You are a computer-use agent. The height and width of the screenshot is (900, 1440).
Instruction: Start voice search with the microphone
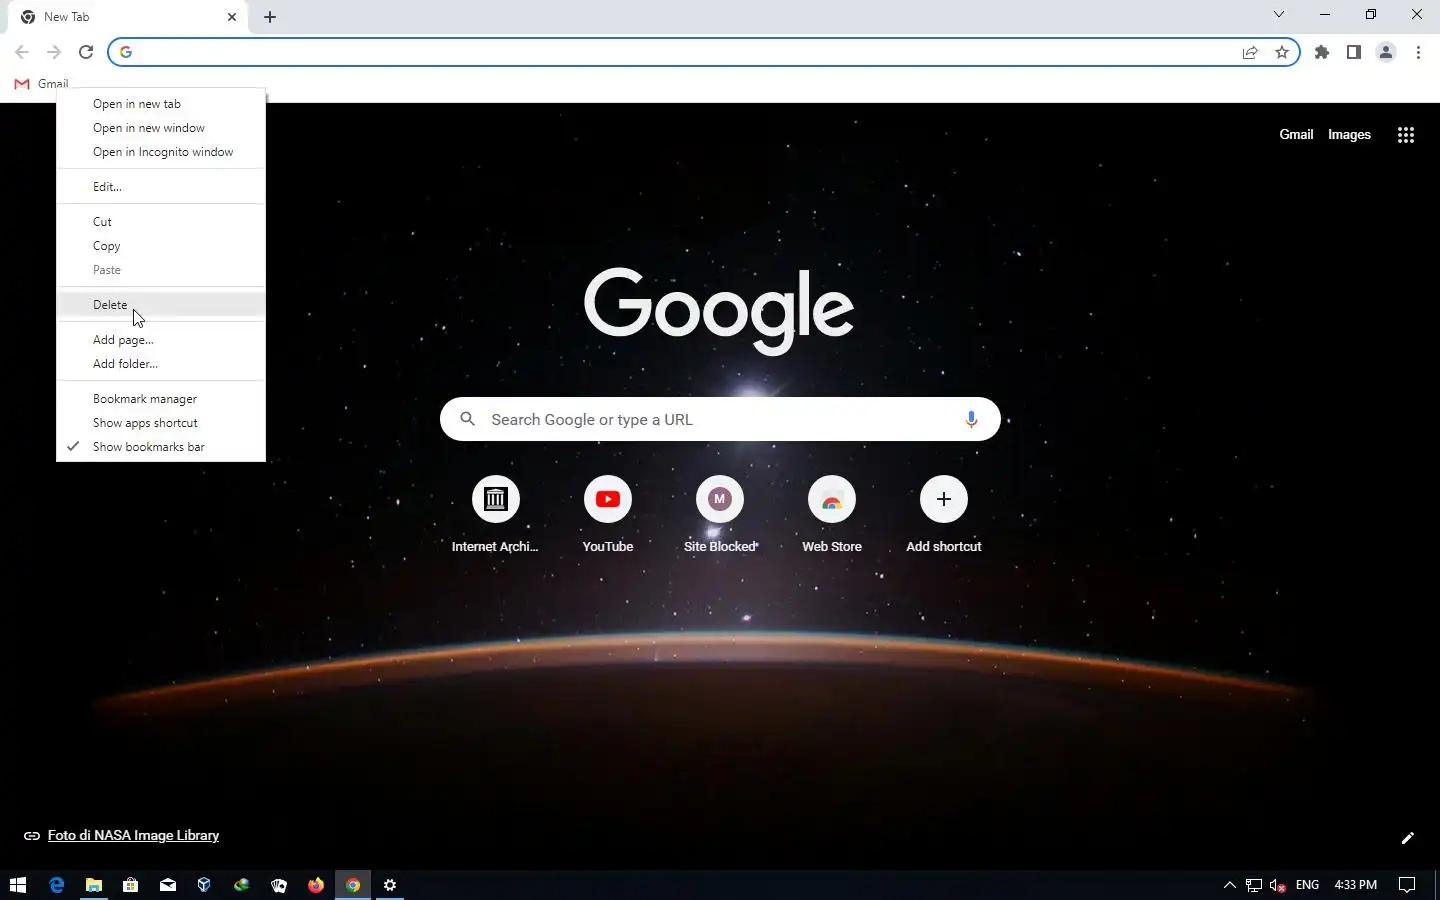(x=970, y=419)
